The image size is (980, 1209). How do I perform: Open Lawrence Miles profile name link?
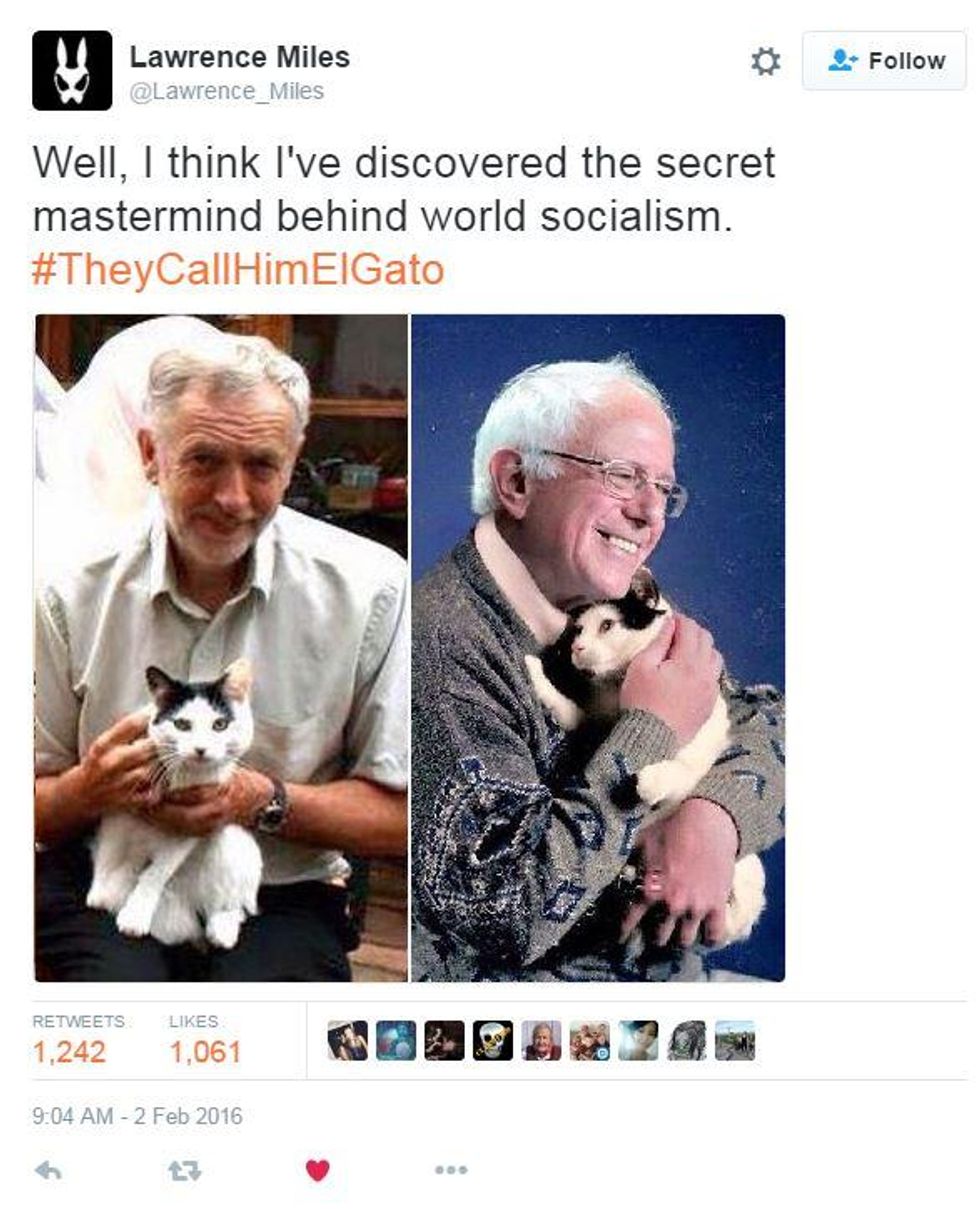click(240, 57)
